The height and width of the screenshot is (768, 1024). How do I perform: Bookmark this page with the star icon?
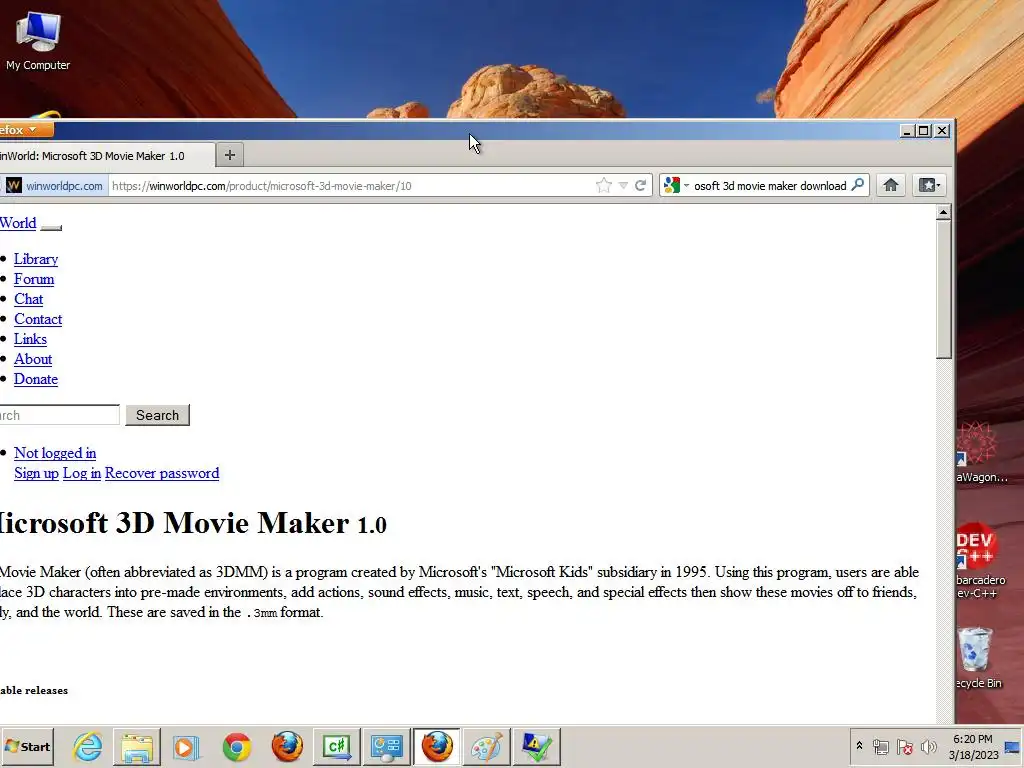click(603, 185)
